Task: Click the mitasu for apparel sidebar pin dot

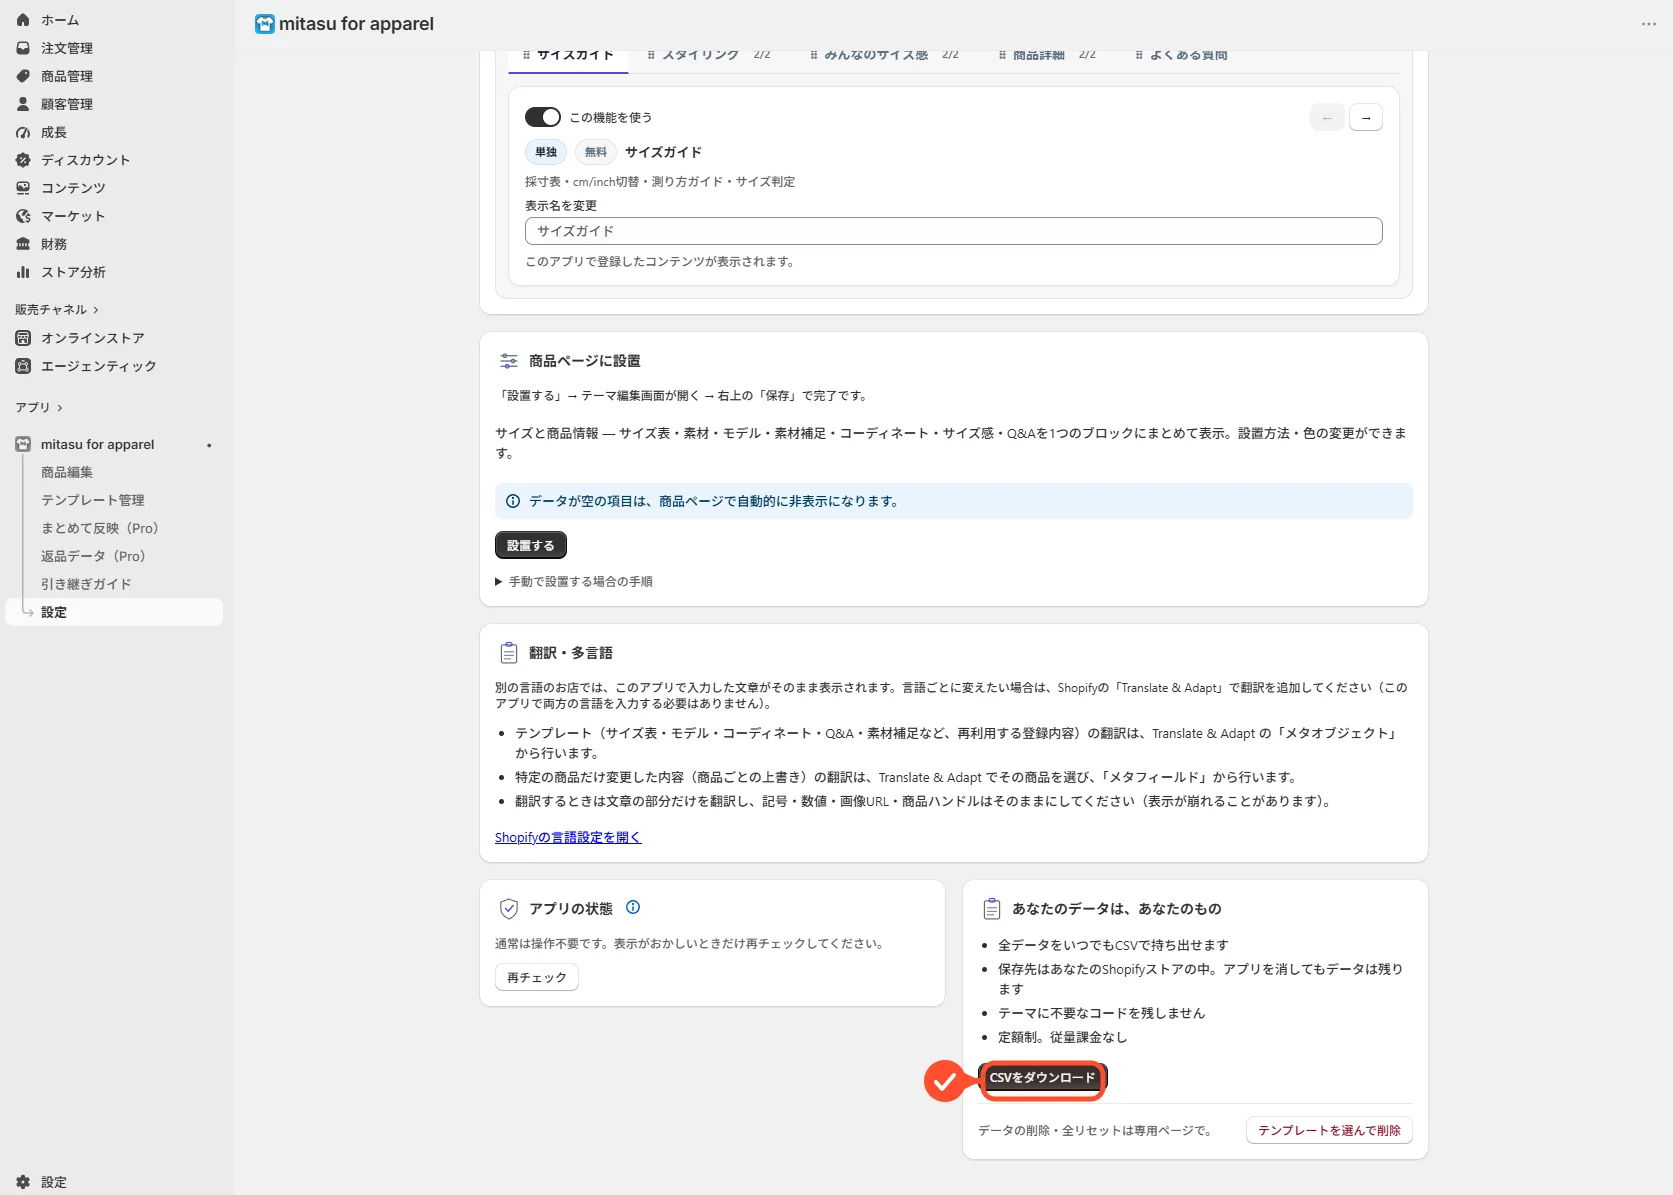Action: (x=209, y=445)
